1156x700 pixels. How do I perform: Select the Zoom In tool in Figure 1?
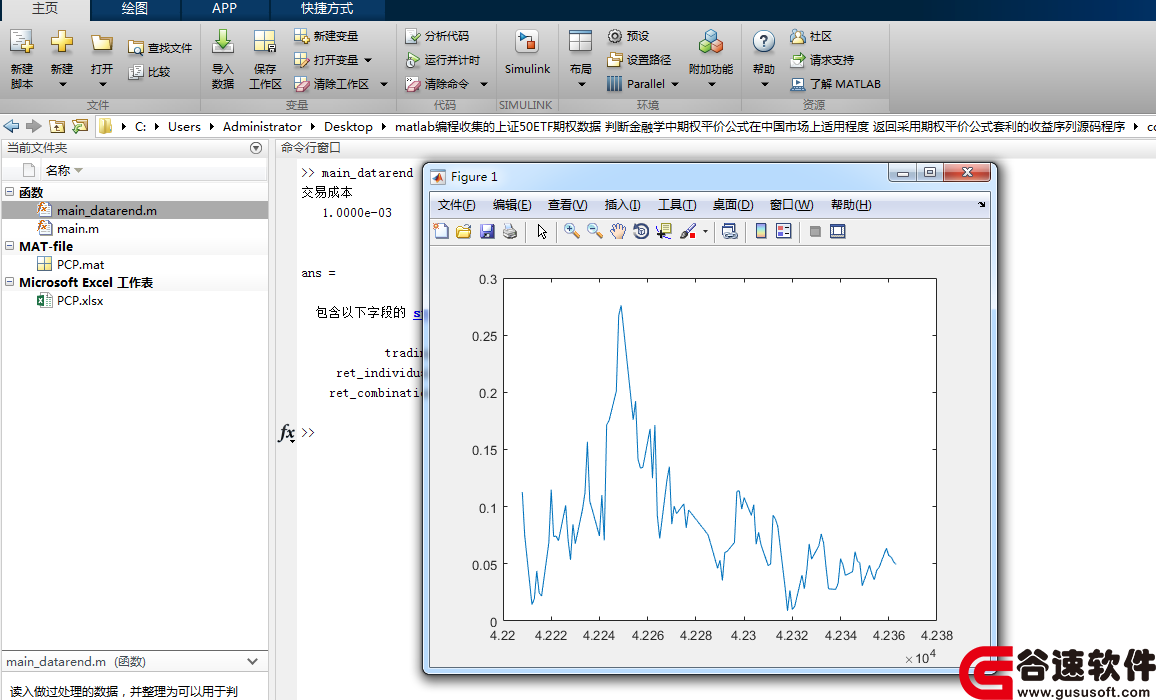[x=571, y=232]
